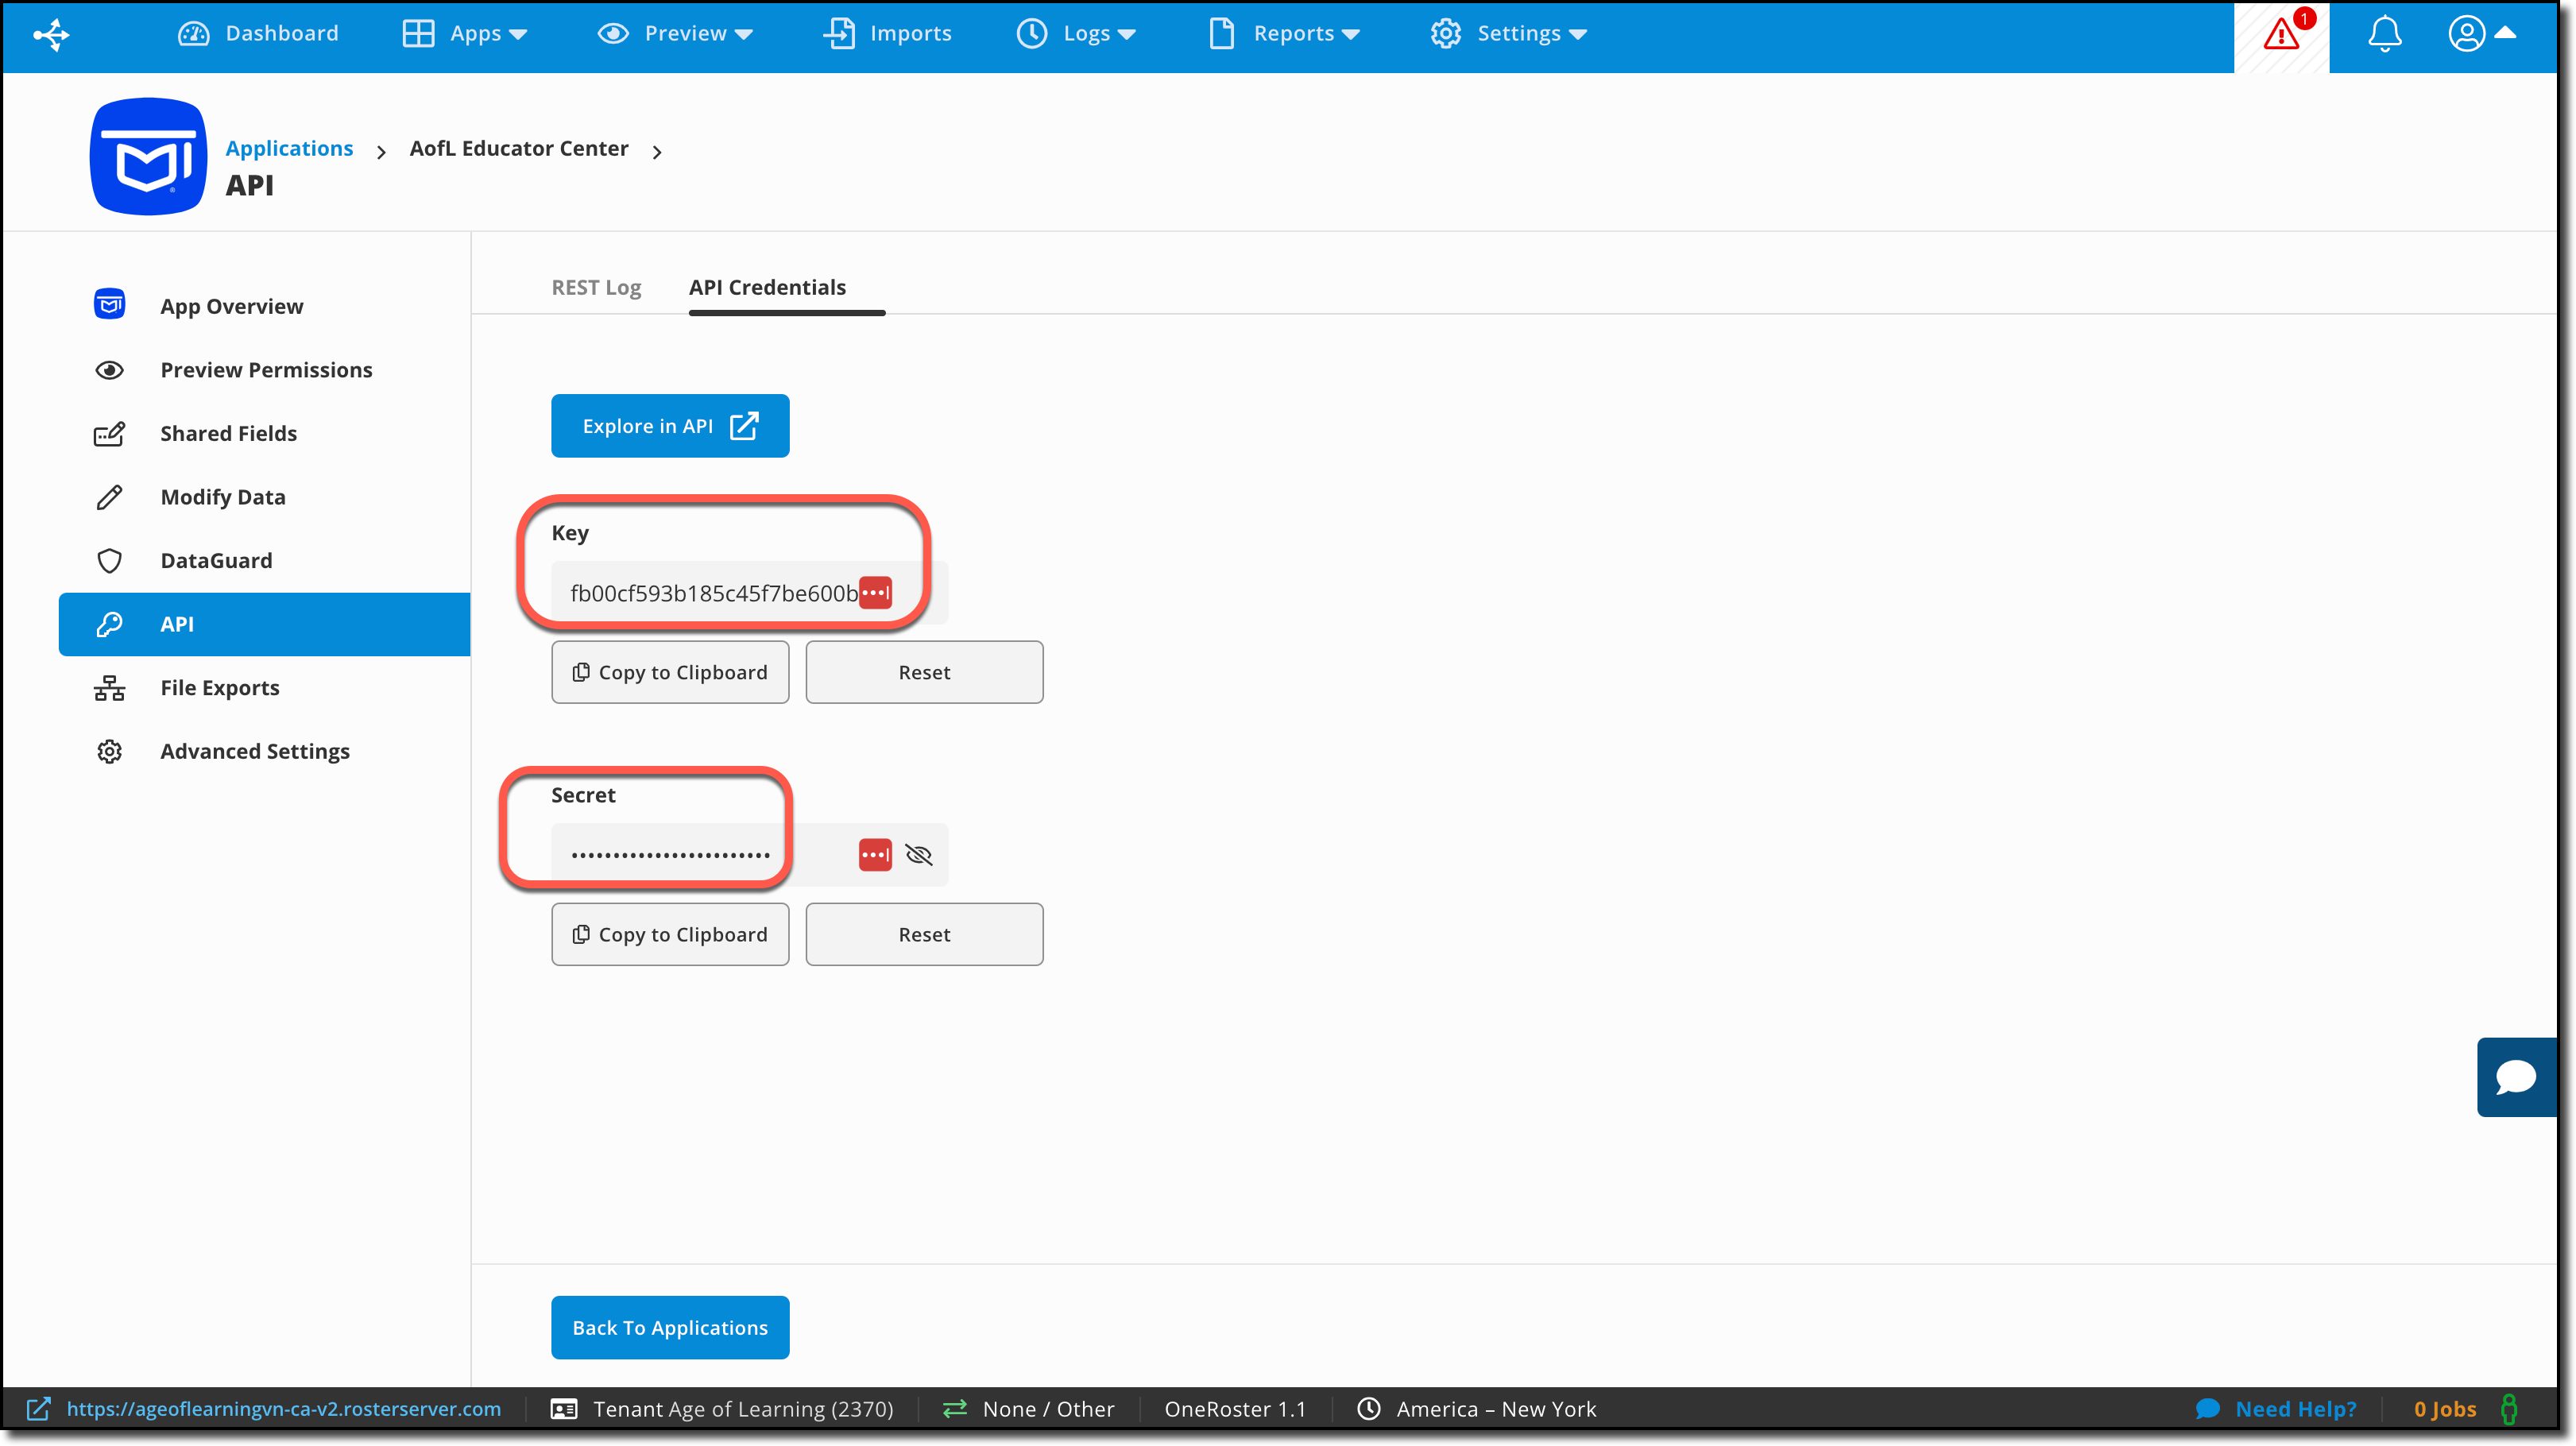This screenshot has height=1446, width=2576.
Task: Click the Reports document icon
Action: coord(1221,34)
